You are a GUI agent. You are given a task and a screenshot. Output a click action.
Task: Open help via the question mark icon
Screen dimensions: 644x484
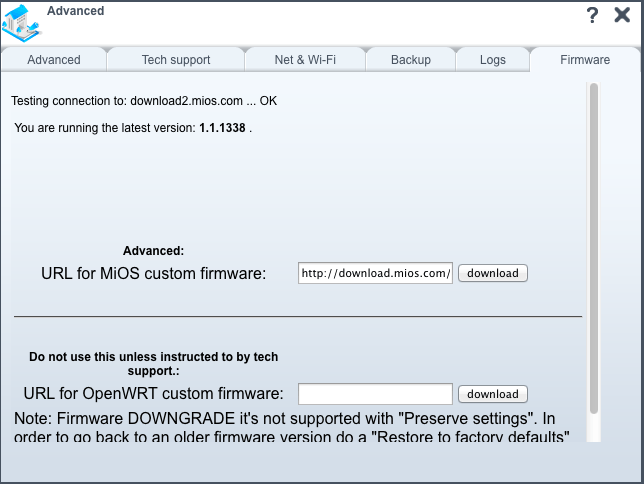(592, 15)
